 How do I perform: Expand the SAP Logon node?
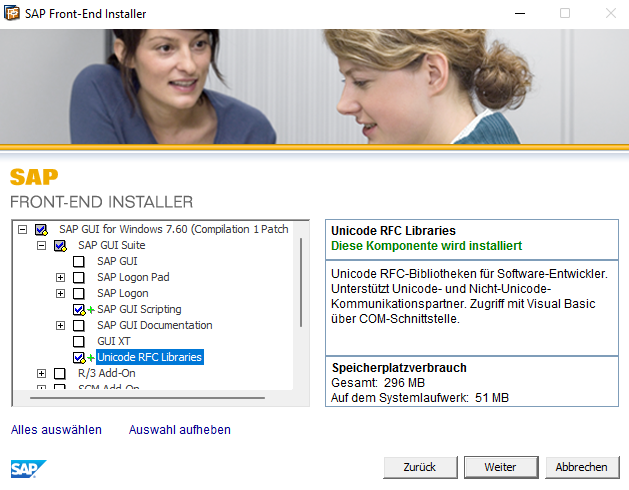click(60, 293)
